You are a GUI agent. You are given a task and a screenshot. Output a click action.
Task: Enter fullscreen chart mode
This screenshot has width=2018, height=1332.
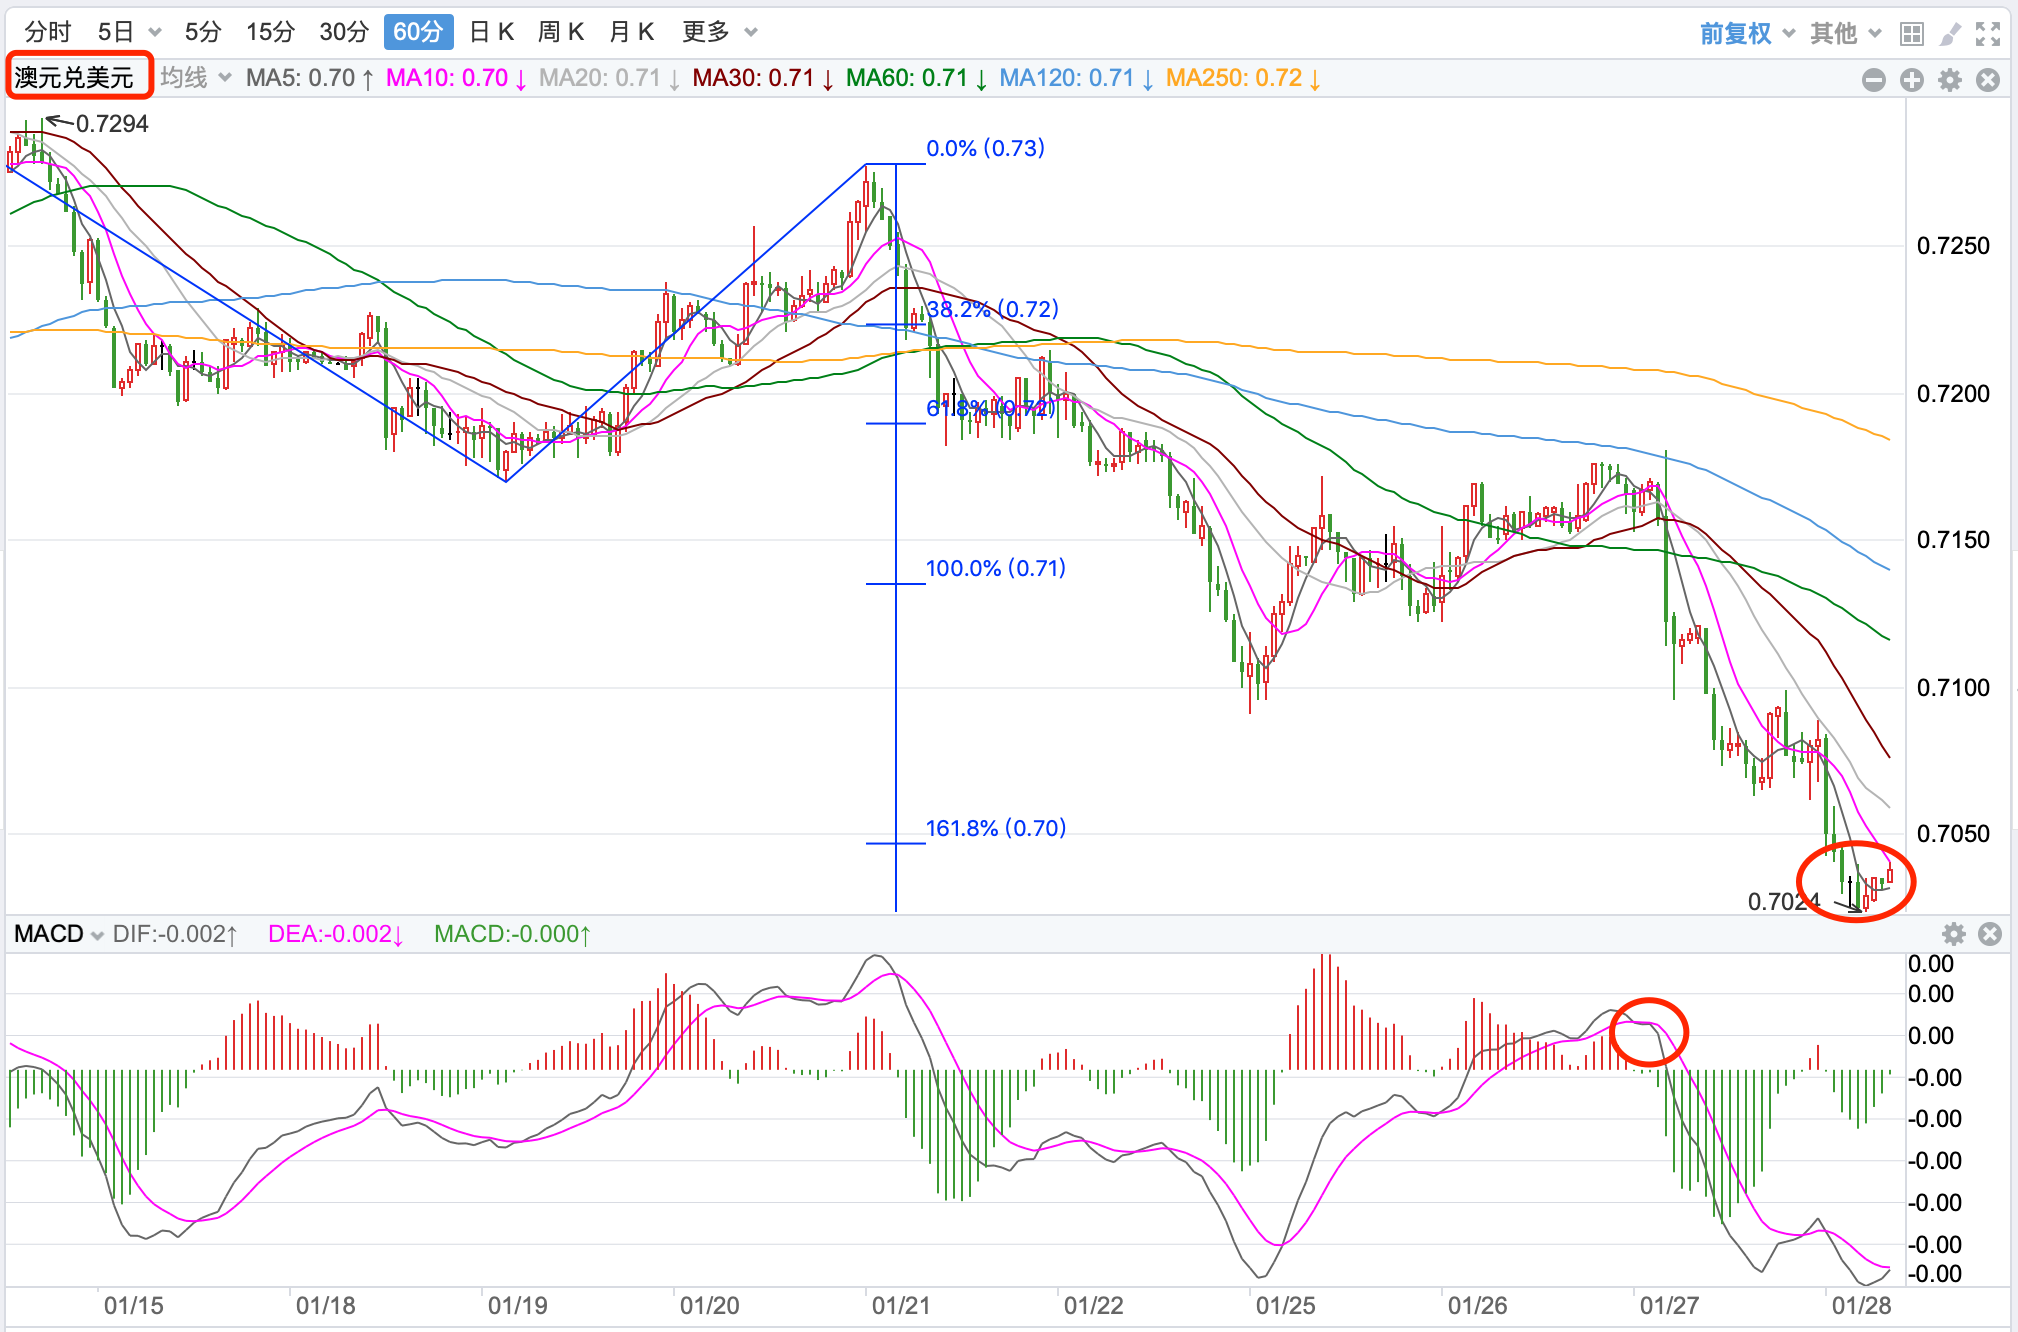pyautogui.click(x=1988, y=34)
